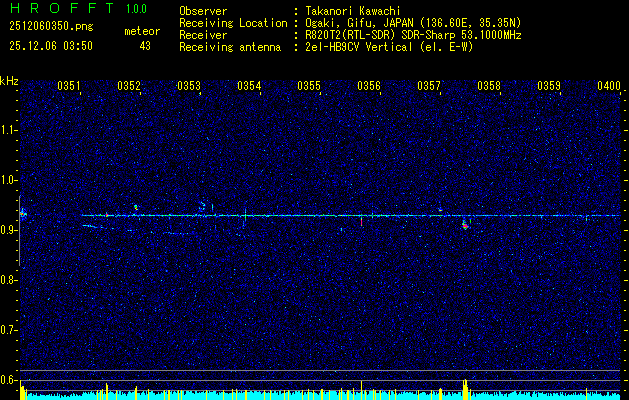The width and height of the screenshot is (629, 400).
Task: Click the 0400 end time label
Action: 609,85
